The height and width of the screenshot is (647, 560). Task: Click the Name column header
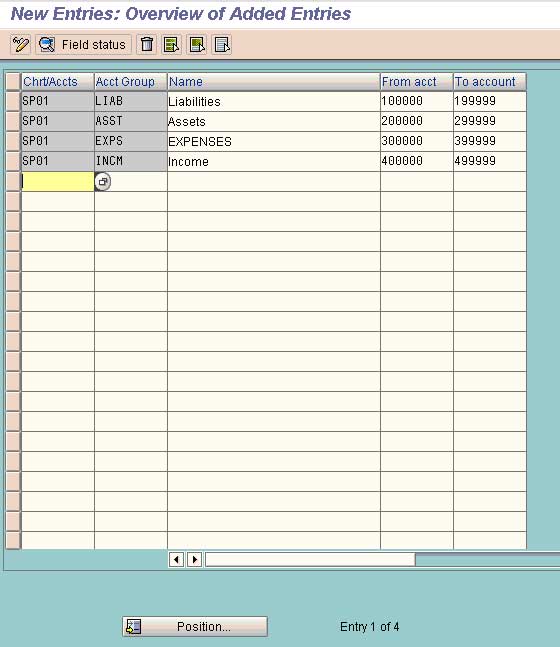(x=274, y=82)
